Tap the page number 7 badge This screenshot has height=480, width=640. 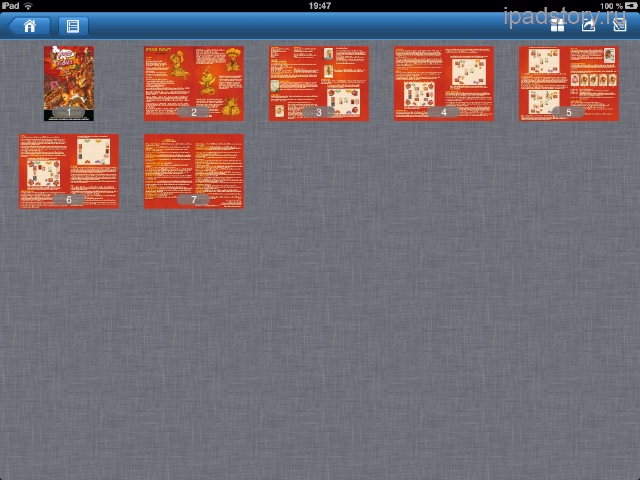click(194, 200)
